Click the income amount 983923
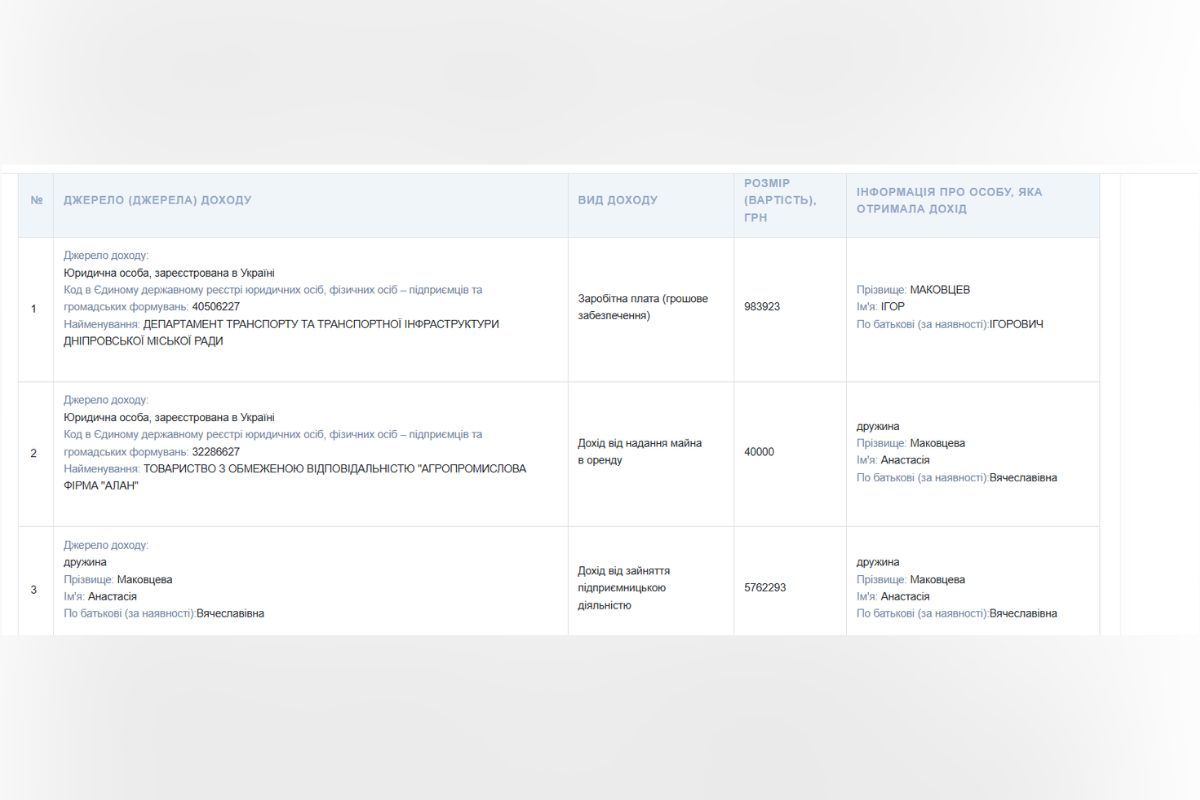The height and width of the screenshot is (800, 1200). click(762, 307)
